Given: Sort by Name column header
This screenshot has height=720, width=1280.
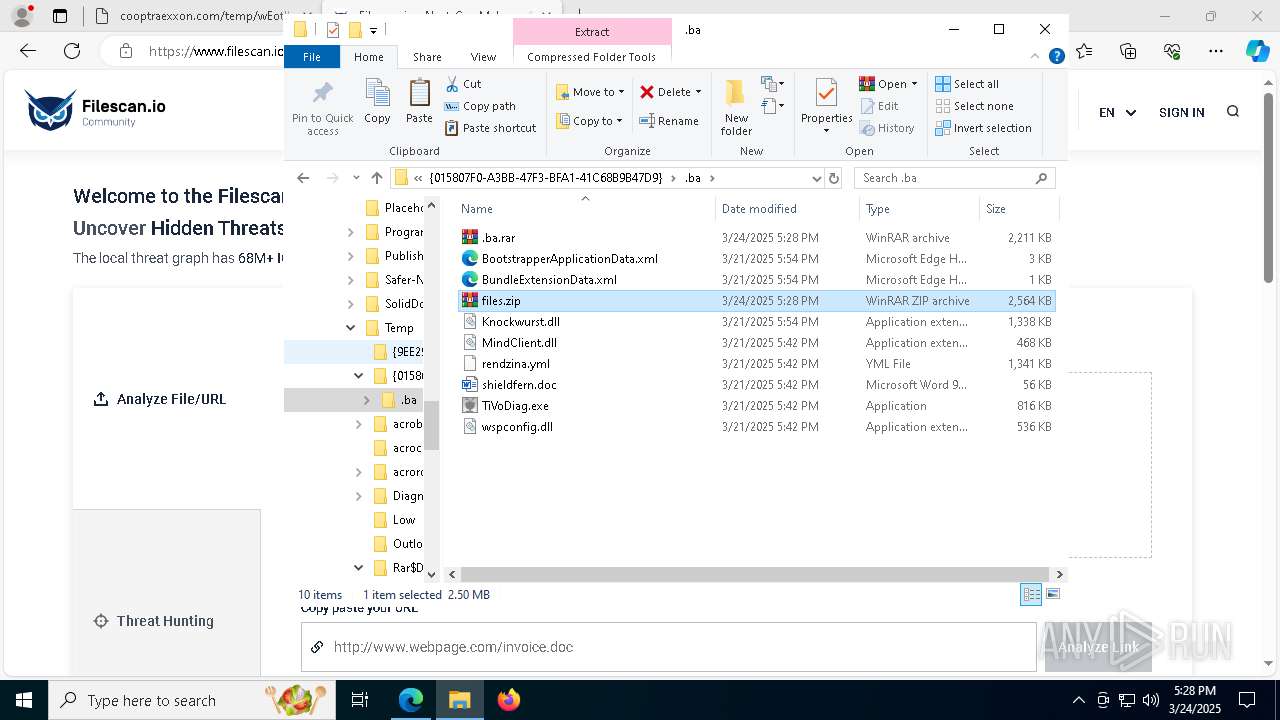Looking at the screenshot, I should pyautogui.click(x=585, y=209).
